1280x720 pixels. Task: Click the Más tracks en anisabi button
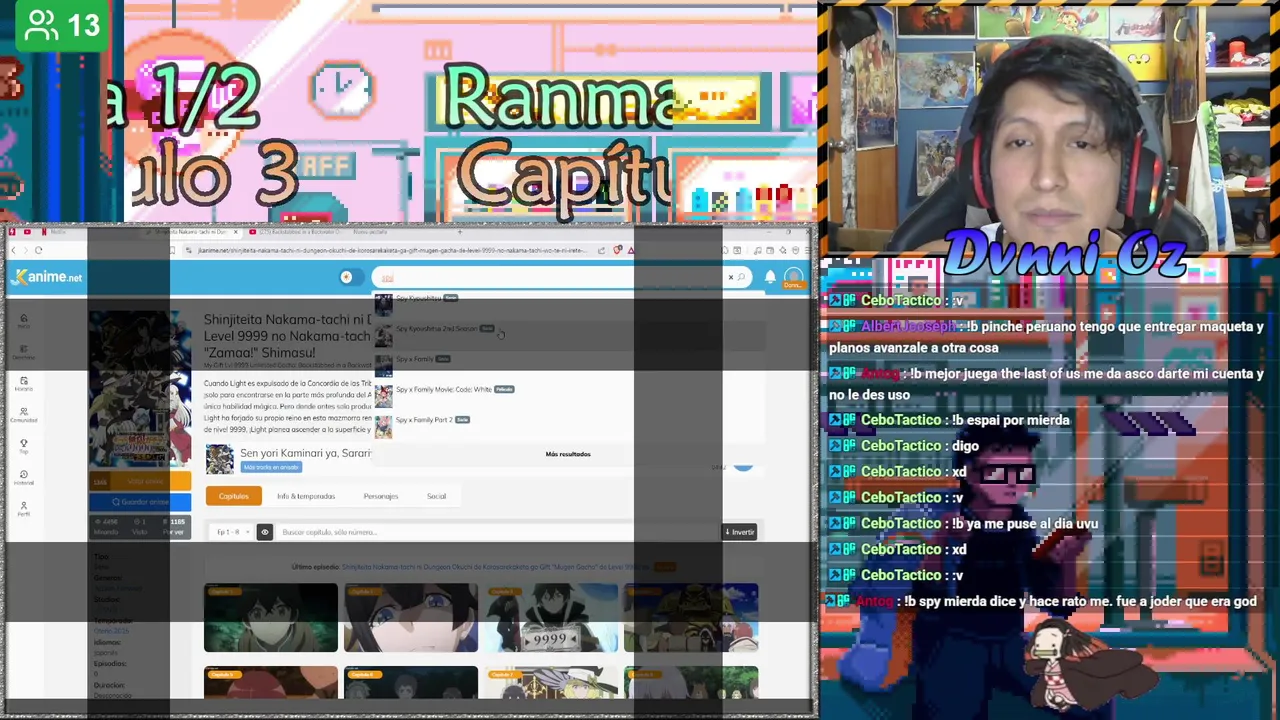pyautogui.click(x=270, y=467)
